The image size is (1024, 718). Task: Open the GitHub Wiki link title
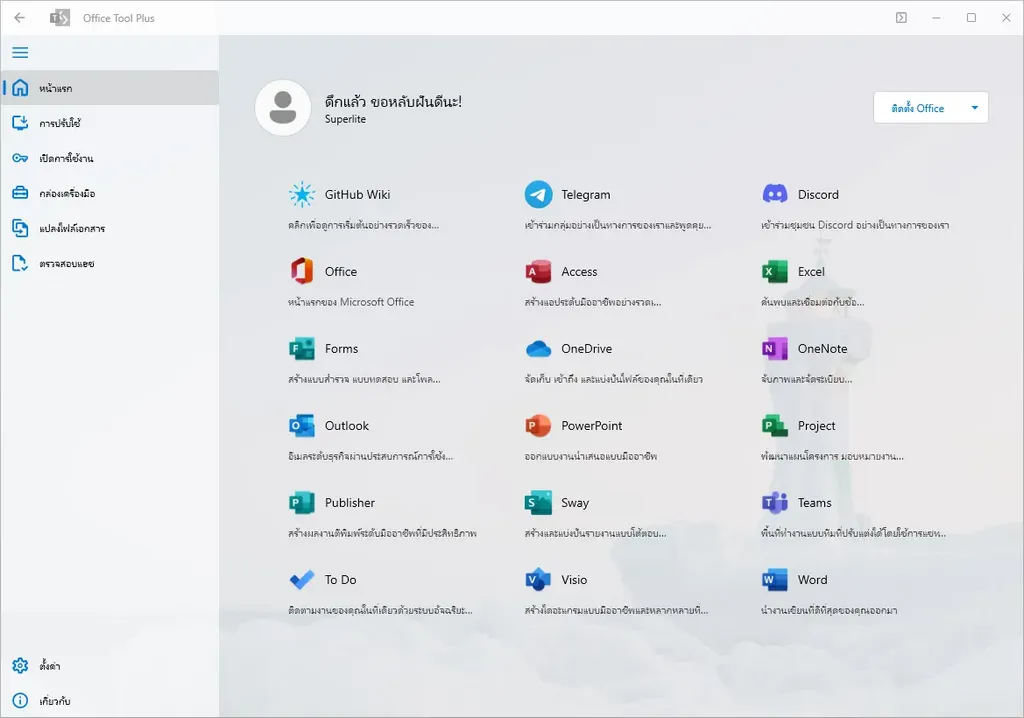[x=357, y=195]
